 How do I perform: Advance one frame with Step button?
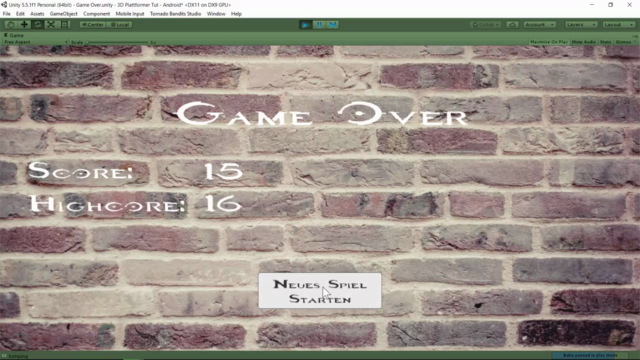[333, 24]
